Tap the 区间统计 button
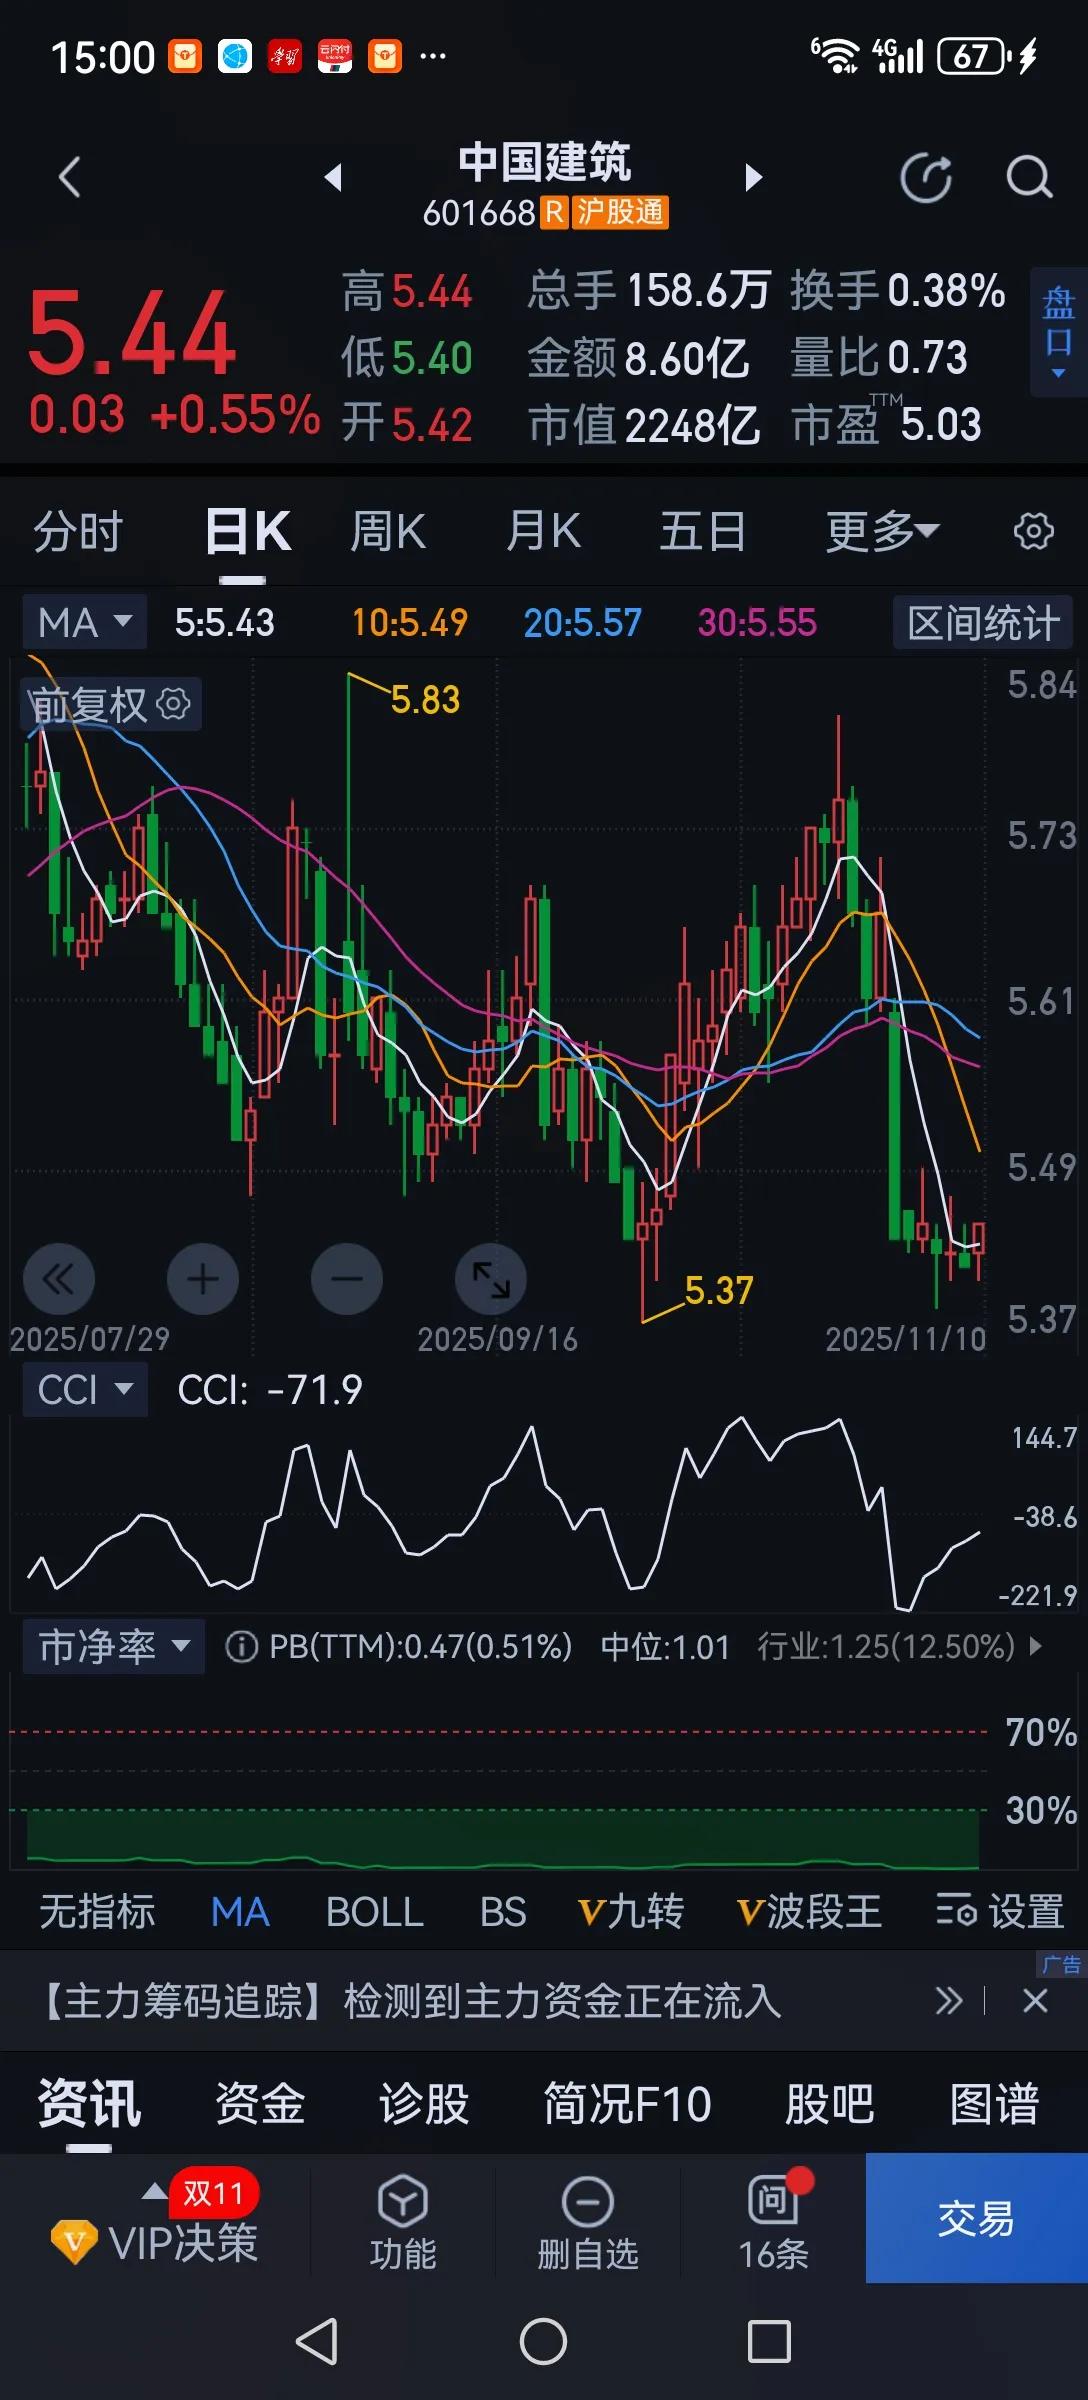This screenshot has height=2400, width=1088. point(982,623)
